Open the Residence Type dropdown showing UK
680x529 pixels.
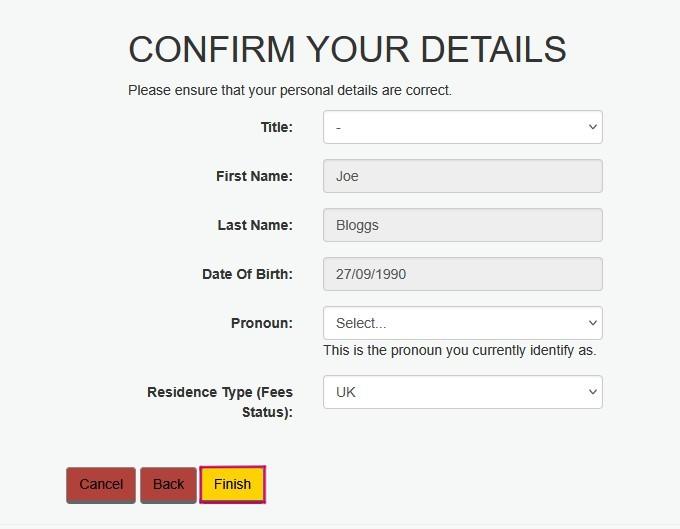point(462,392)
